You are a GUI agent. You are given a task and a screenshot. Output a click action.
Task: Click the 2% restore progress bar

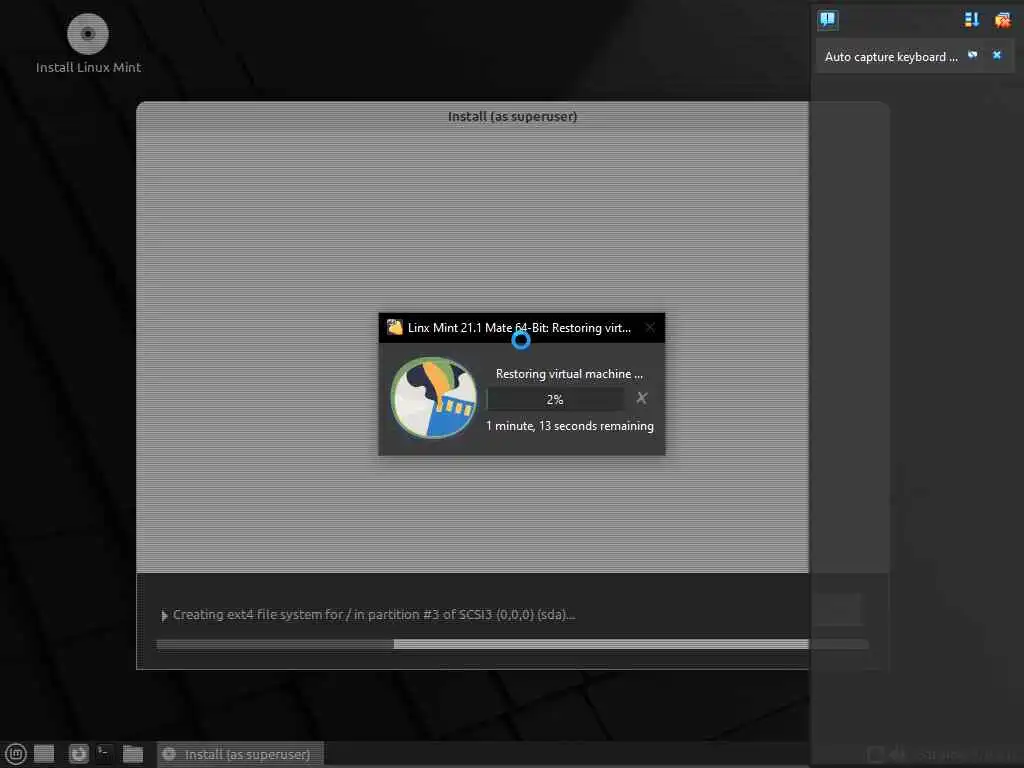(554, 399)
